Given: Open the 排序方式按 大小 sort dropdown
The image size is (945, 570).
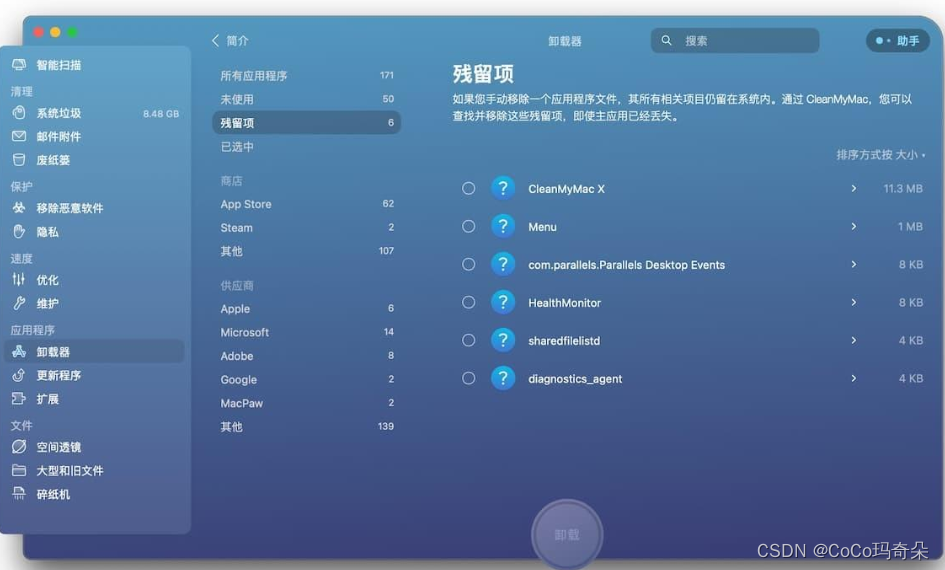Looking at the screenshot, I should 881,155.
